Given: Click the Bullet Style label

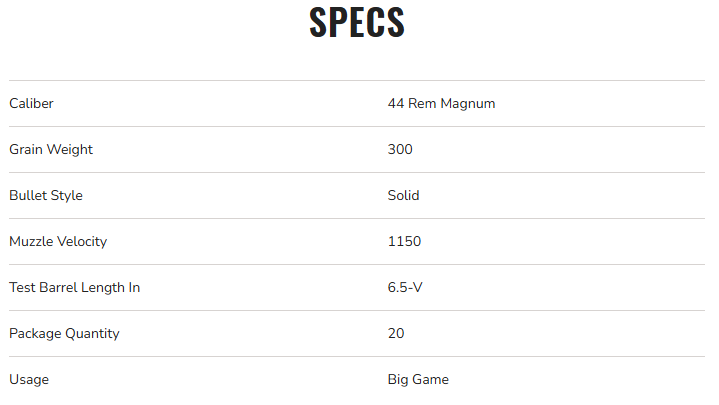Looking at the screenshot, I should coord(46,195).
